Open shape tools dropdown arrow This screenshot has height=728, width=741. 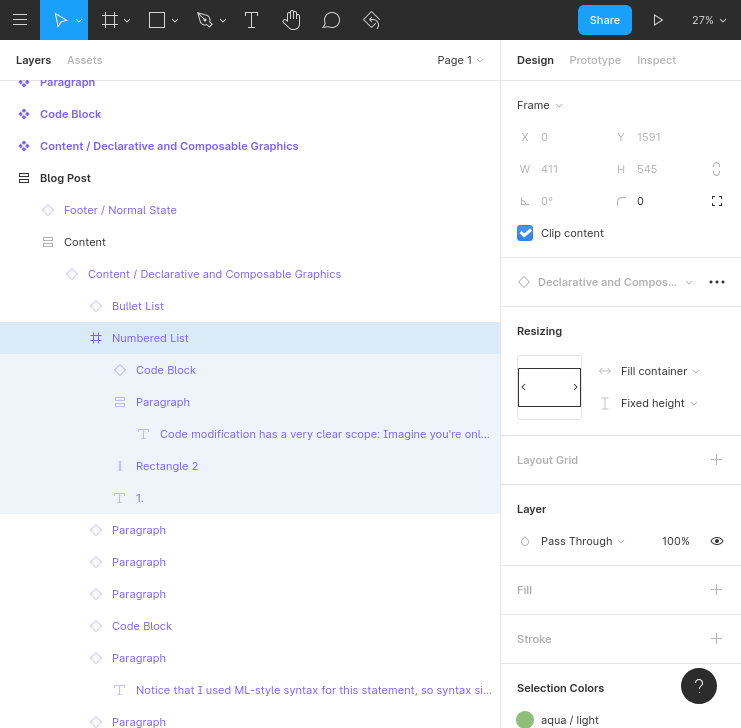click(x=175, y=20)
